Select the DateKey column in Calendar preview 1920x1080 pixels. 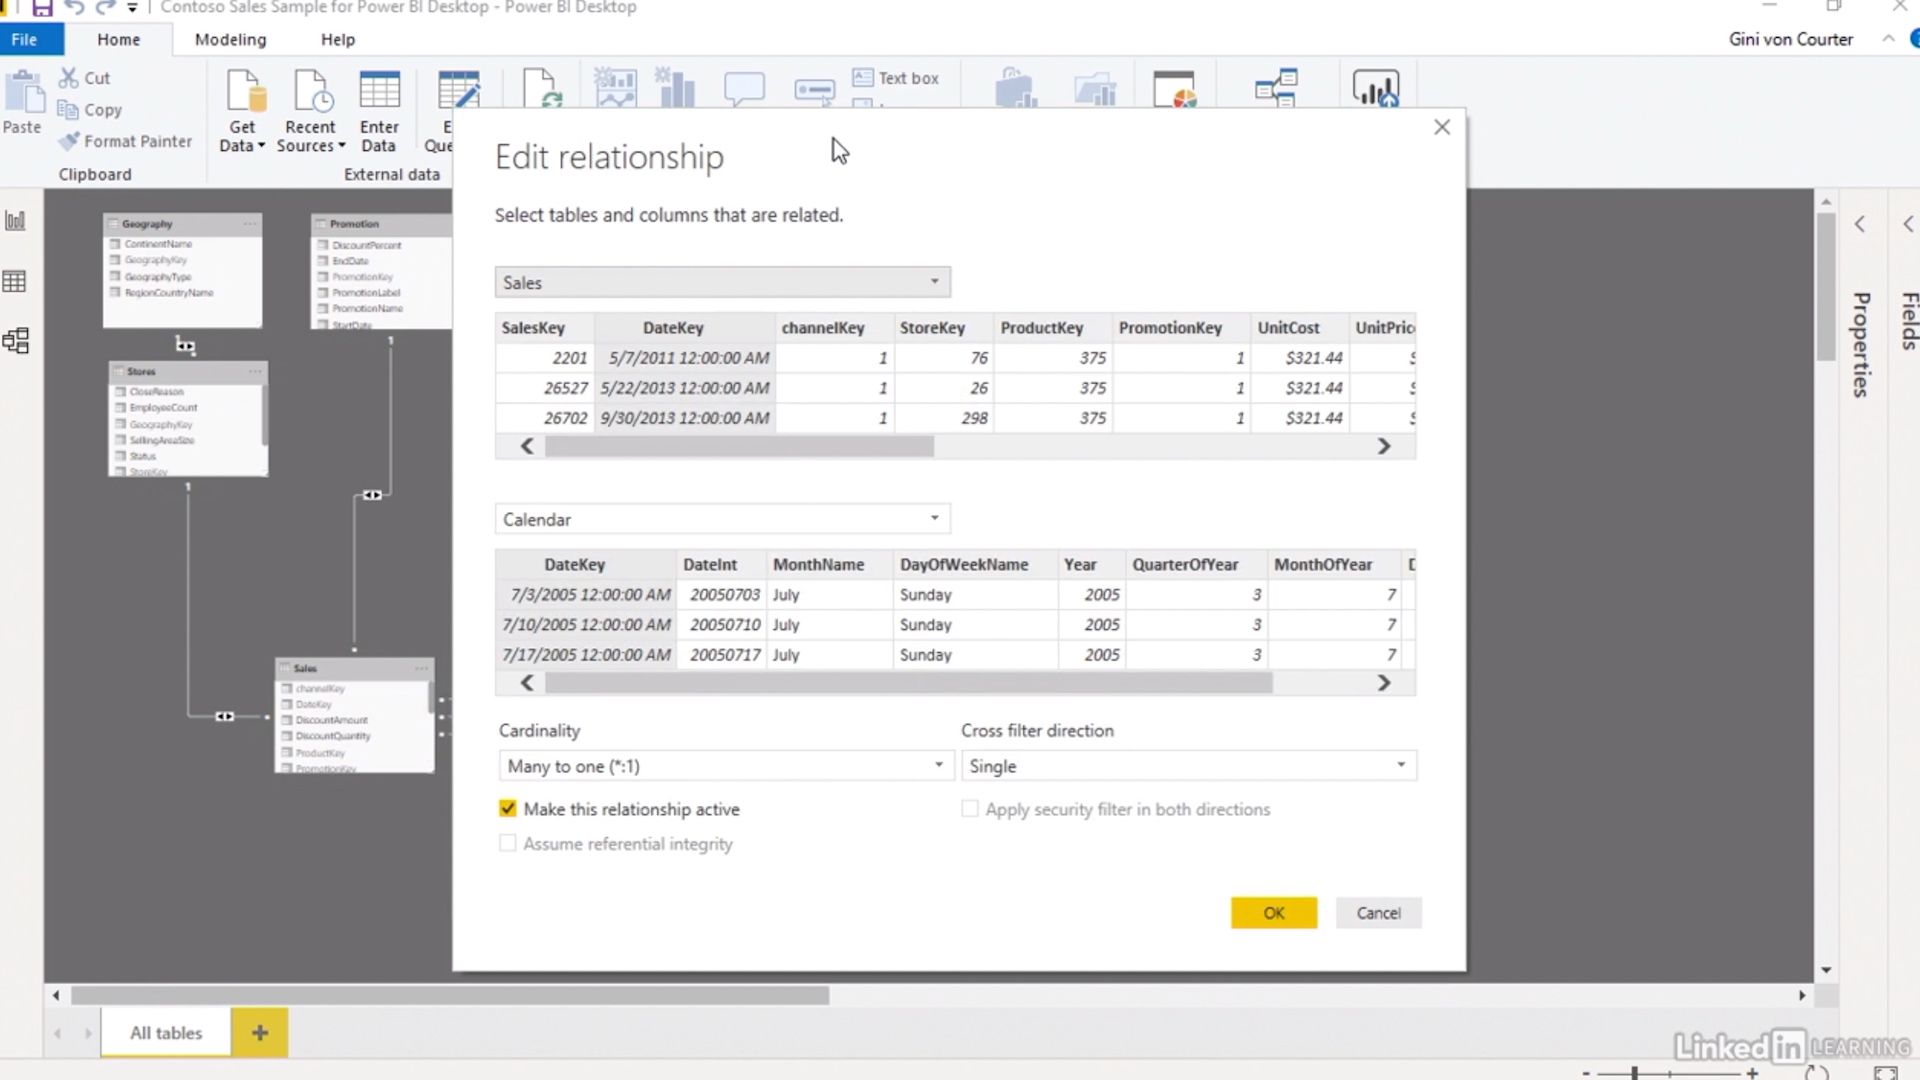click(x=574, y=564)
